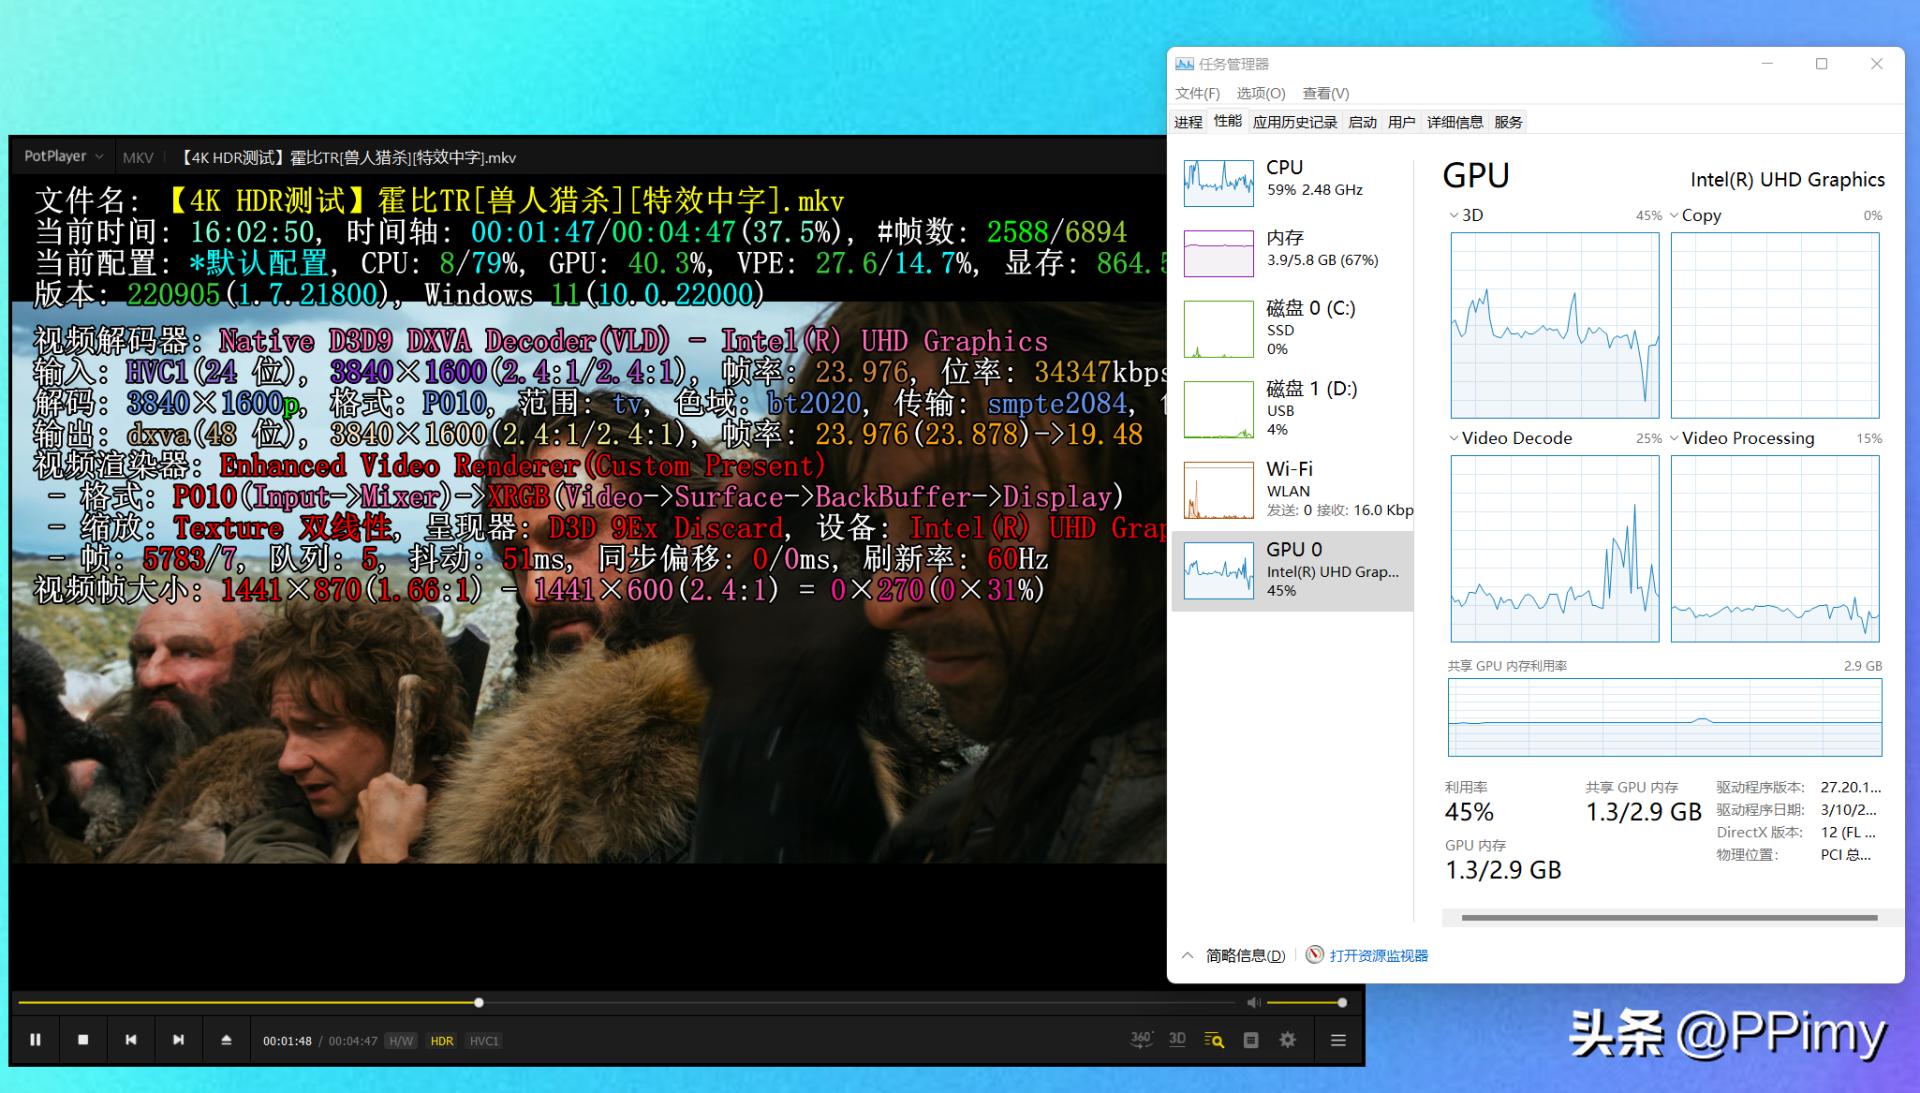
Task: Pause the video playback
Action: click(x=35, y=1040)
